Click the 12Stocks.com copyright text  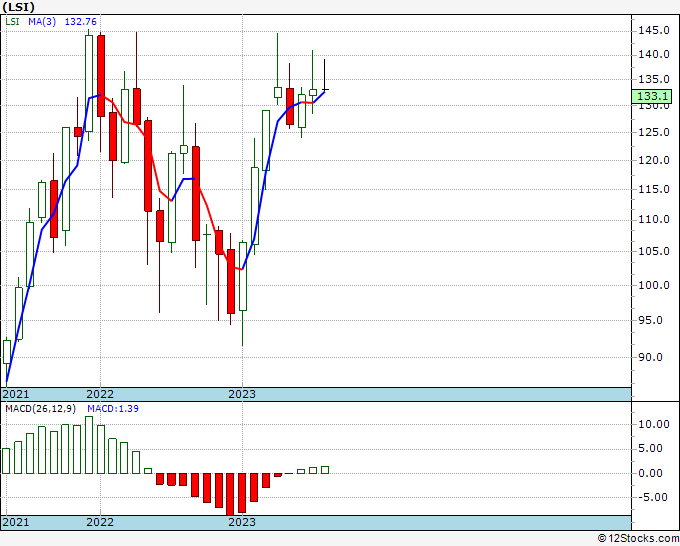(638, 539)
